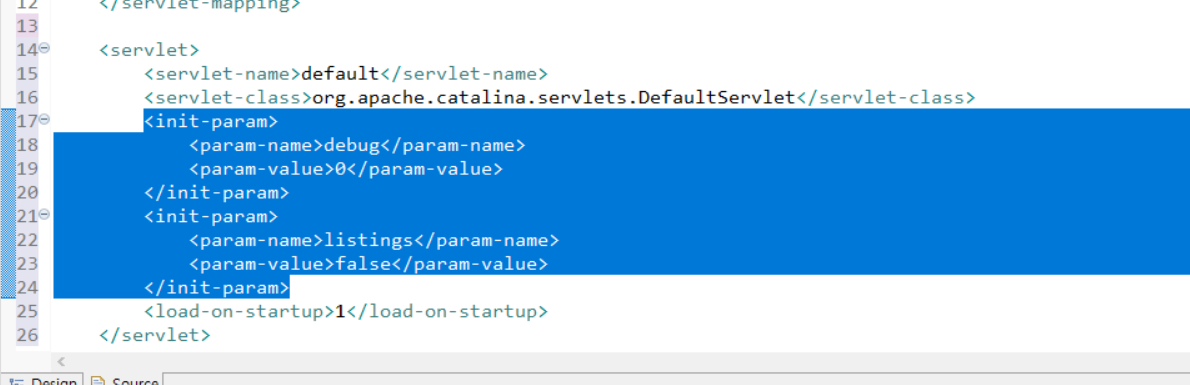Screen dimensions: 1190x385
Task: Collapse the servlet element fold at line 14
Action: point(44,49)
